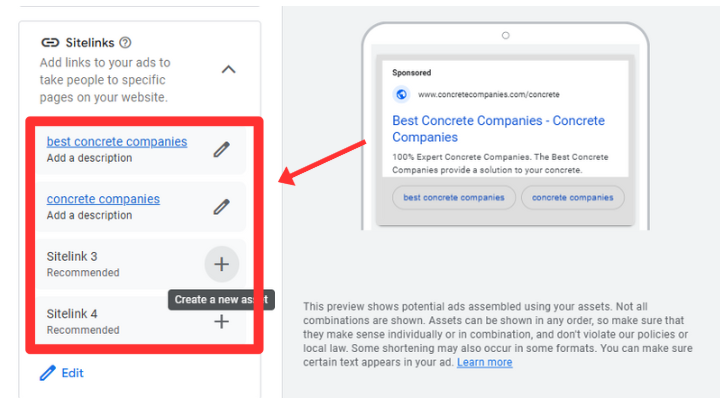Select 'best concrete companies' chip in preview
Viewport: 720px width, 398px height.
pos(454,197)
